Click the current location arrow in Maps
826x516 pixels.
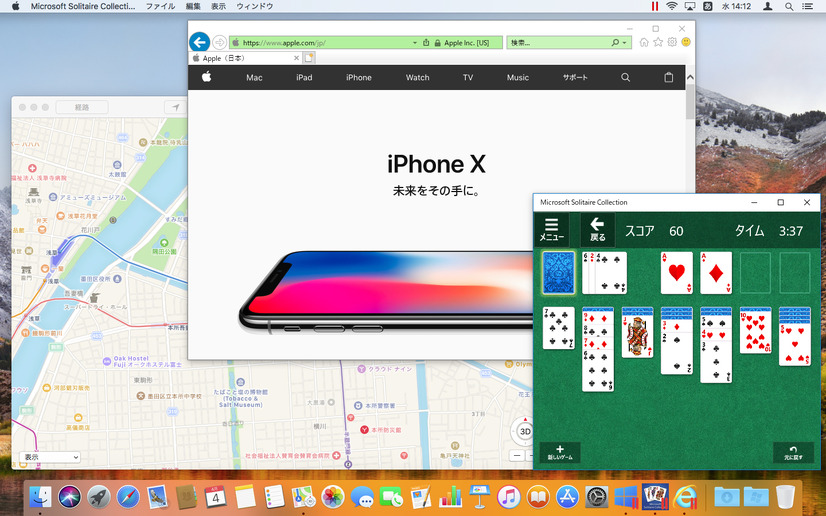point(175,107)
